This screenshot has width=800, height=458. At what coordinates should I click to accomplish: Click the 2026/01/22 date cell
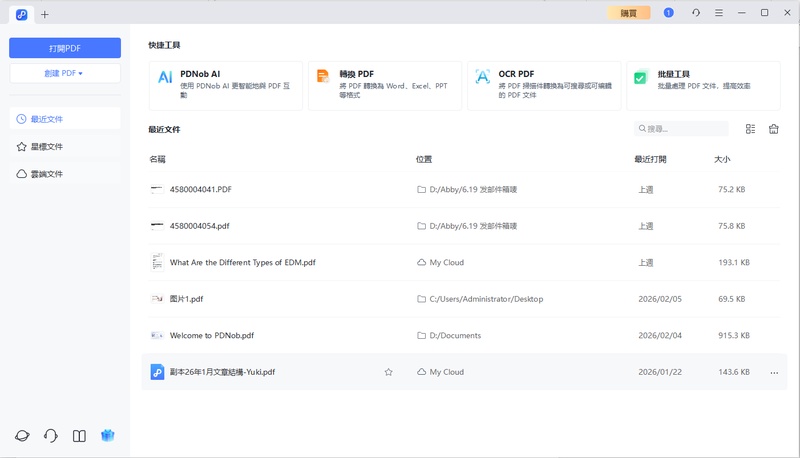[x=660, y=372]
